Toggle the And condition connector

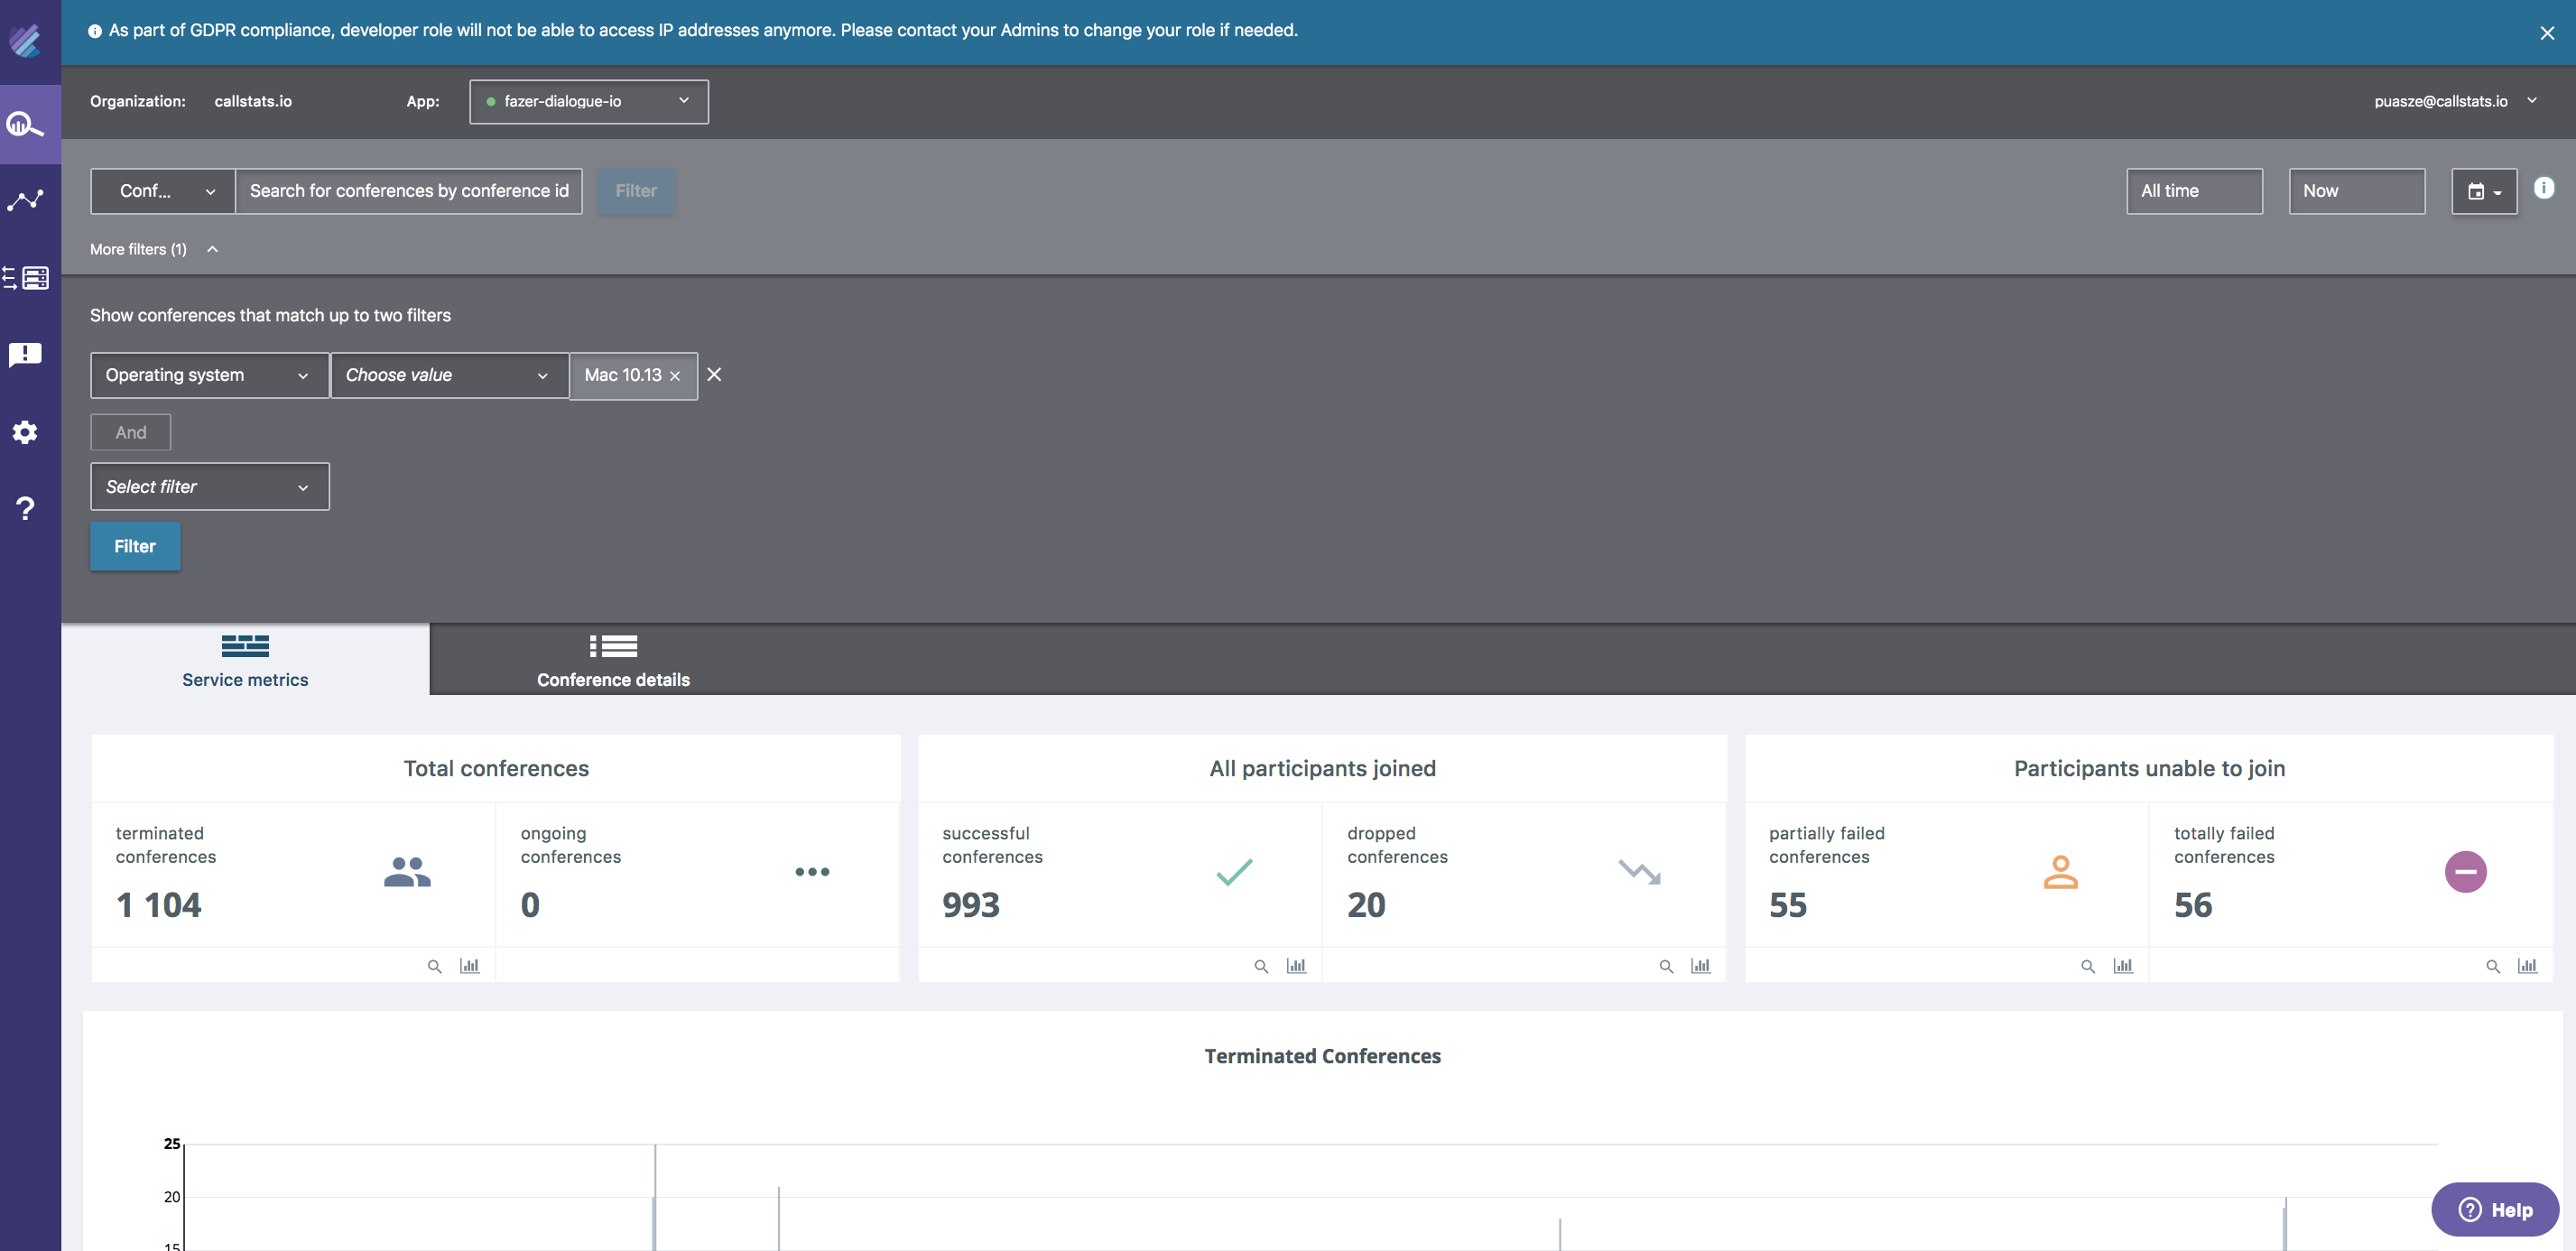pos(130,432)
